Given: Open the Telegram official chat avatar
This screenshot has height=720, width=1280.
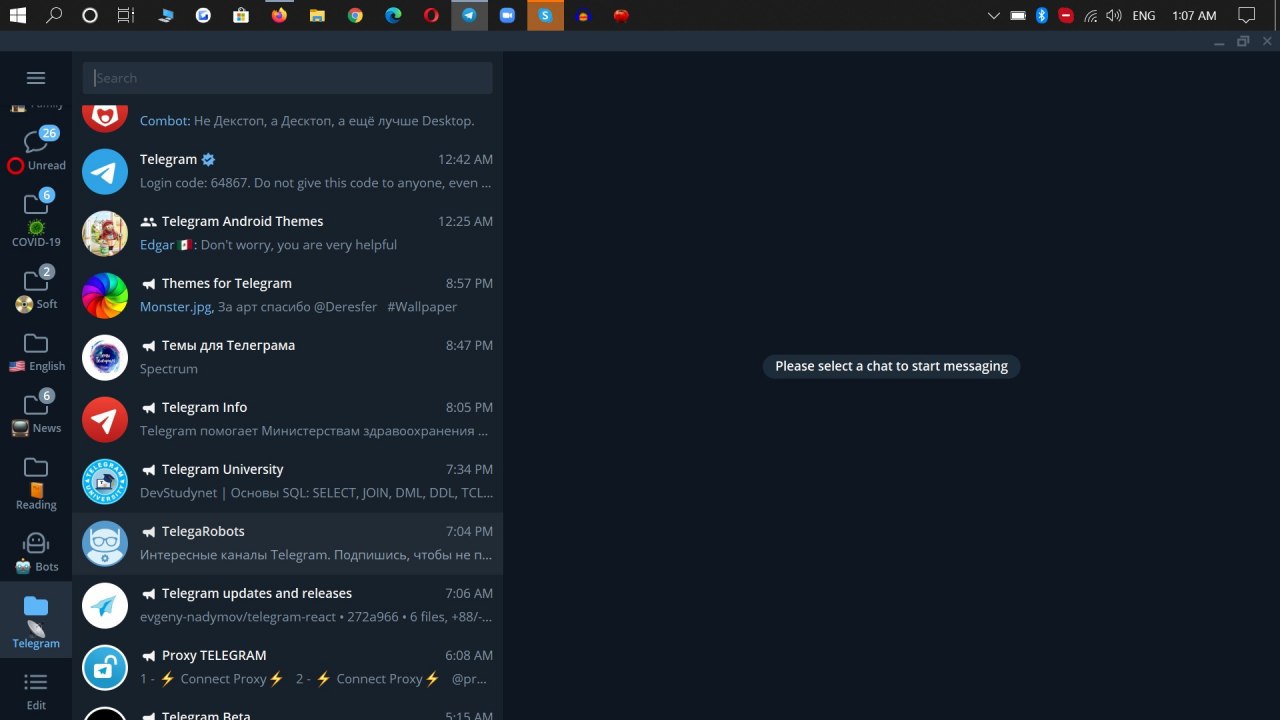Looking at the screenshot, I should click(x=105, y=171).
